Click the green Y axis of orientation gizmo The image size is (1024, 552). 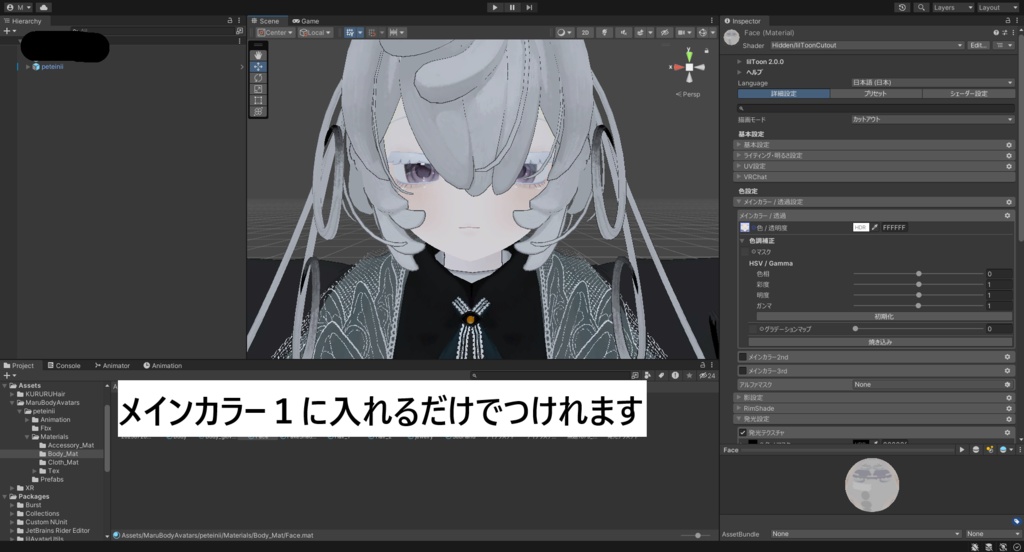tap(689, 55)
